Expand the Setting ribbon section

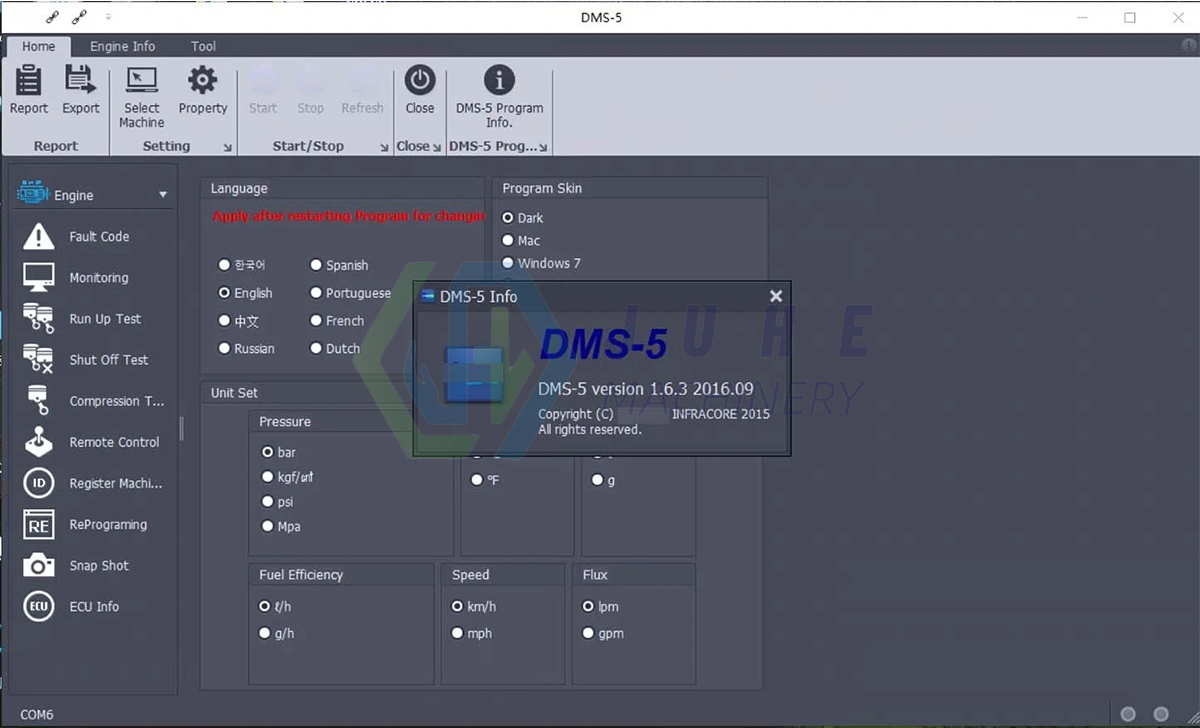coord(227,146)
